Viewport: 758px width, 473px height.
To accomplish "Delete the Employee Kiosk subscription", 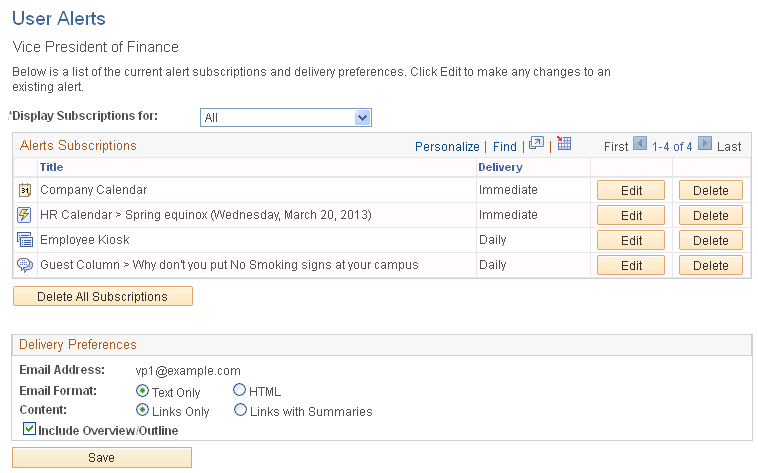I will (710, 240).
